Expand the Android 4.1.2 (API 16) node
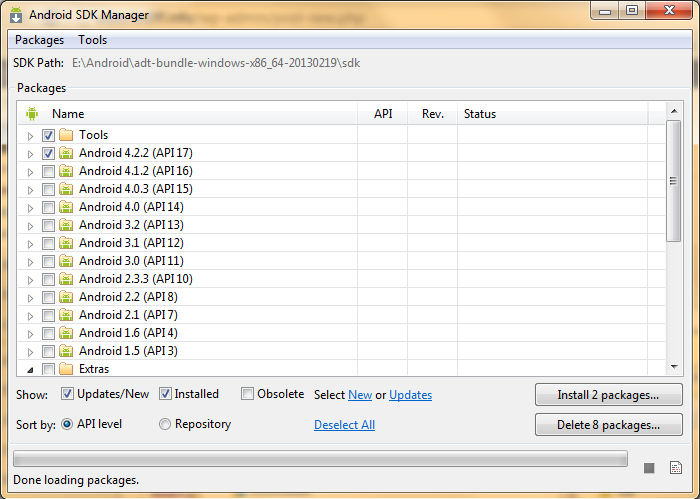Image resolution: width=700 pixels, height=499 pixels. point(30,172)
